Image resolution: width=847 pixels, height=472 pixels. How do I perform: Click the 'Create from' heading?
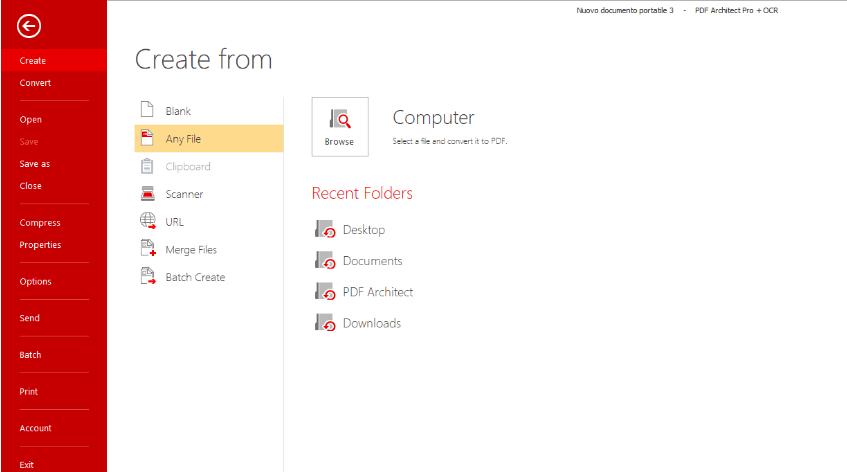tap(204, 59)
